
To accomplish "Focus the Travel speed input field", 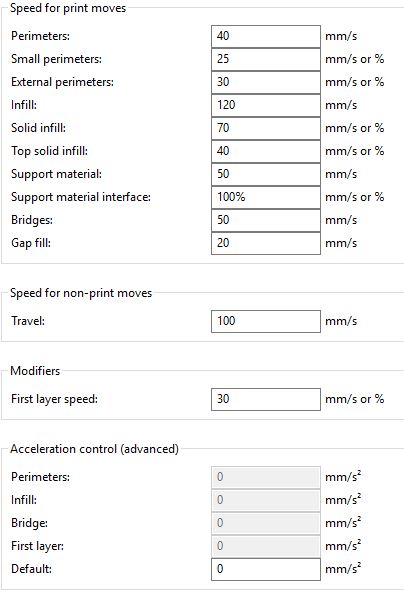I will point(266,321).
